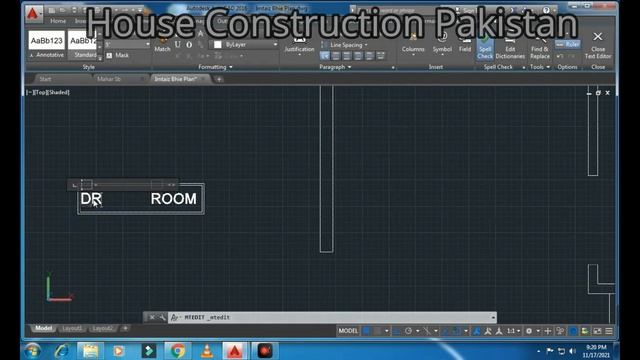Insert a Field
This screenshot has height=360, width=640.
(465, 44)
